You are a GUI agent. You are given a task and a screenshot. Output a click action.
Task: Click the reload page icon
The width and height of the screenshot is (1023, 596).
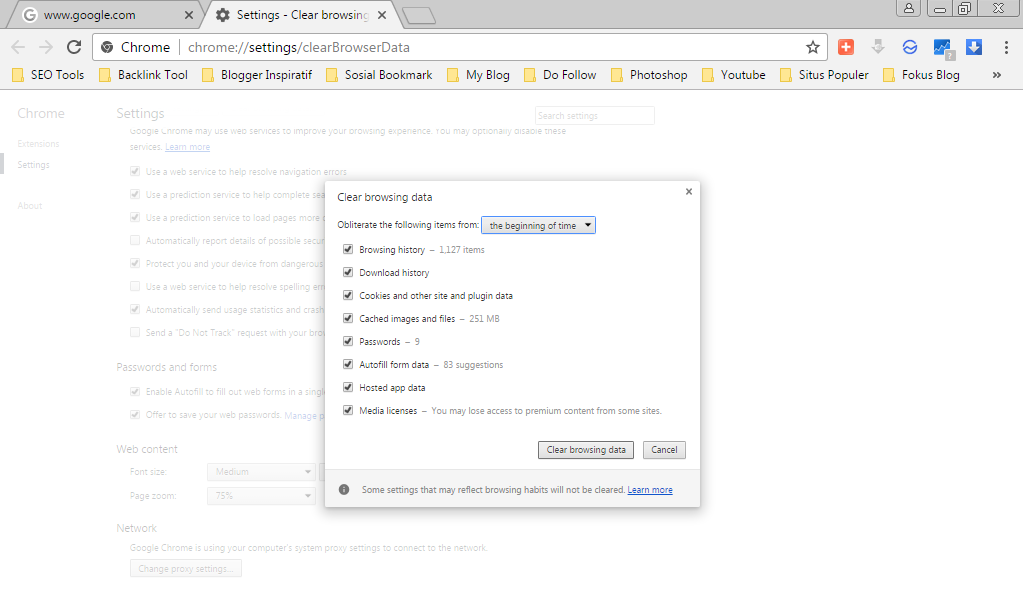click(x=74, y=47)
